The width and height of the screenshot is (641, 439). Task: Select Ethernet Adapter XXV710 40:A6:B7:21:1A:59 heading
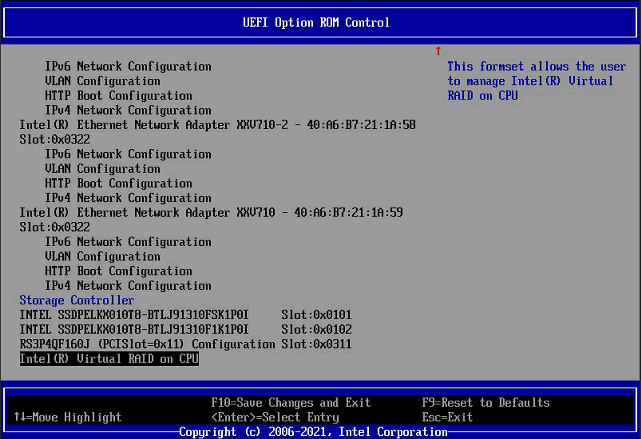211,213
